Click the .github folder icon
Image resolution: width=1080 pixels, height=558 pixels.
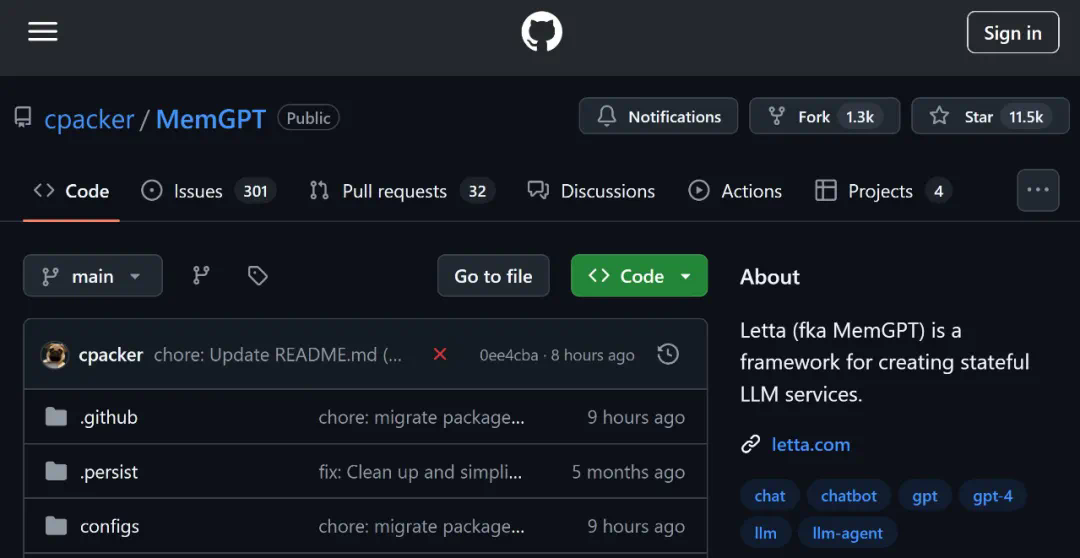point(56,417)
